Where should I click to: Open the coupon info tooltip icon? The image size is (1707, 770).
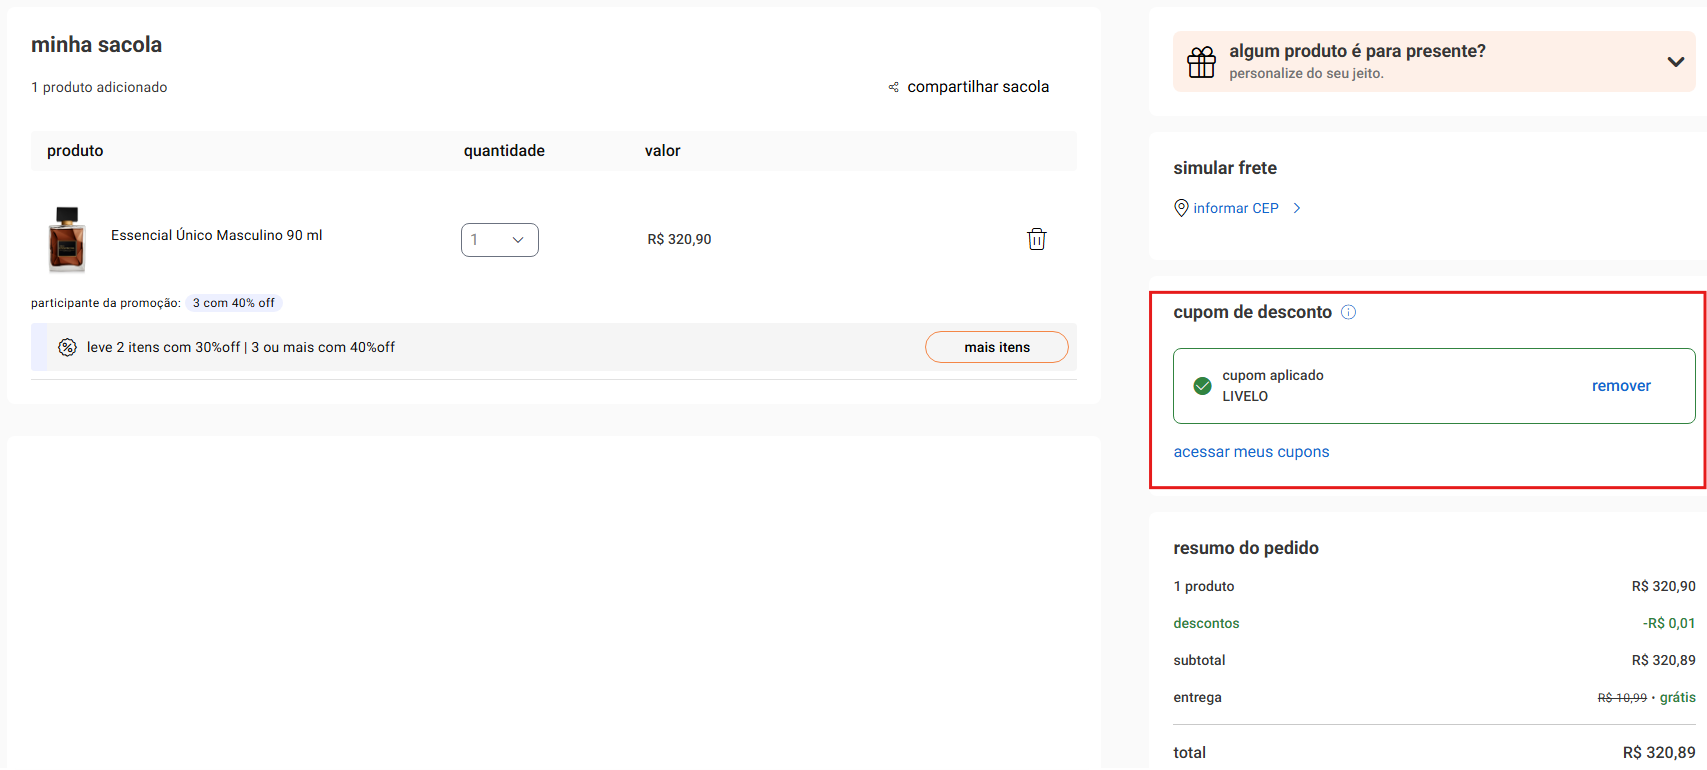1348,312
